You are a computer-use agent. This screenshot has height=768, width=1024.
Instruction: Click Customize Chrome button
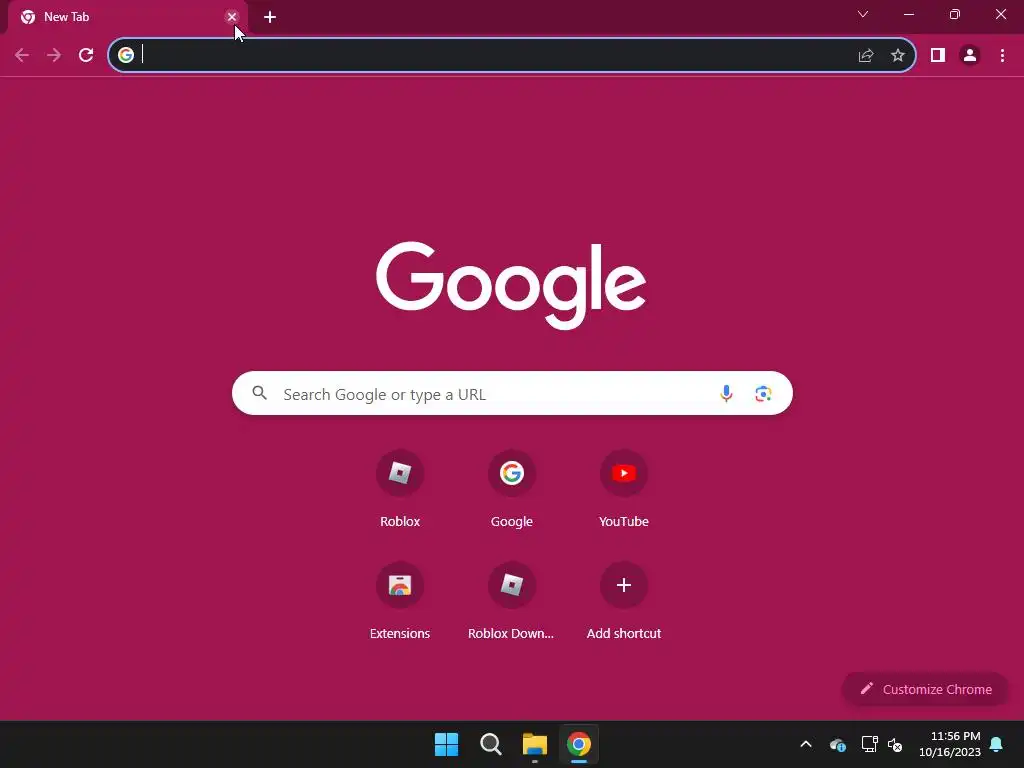925,689
